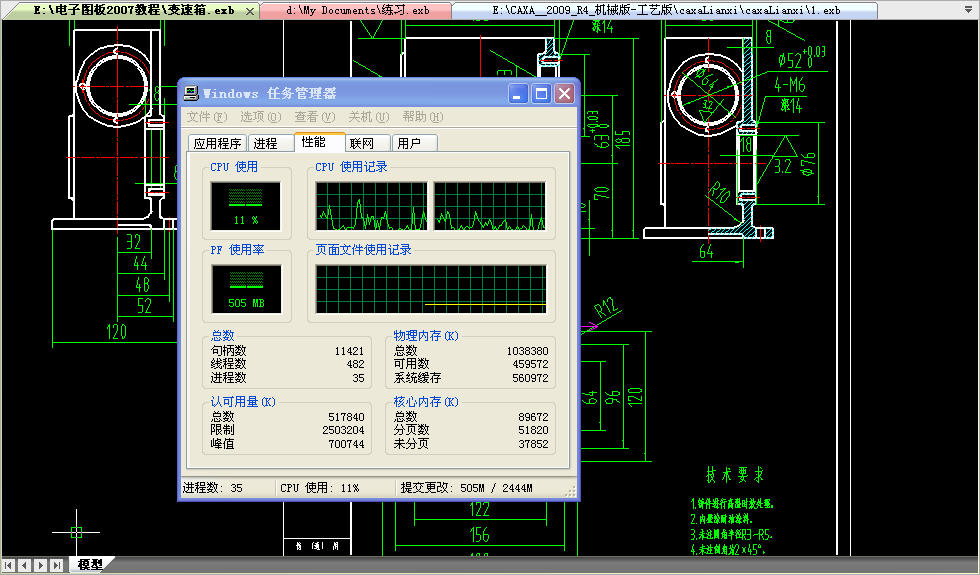
Task: Click the 技术要求 heading in the drawing
Action: pos(734,475)
